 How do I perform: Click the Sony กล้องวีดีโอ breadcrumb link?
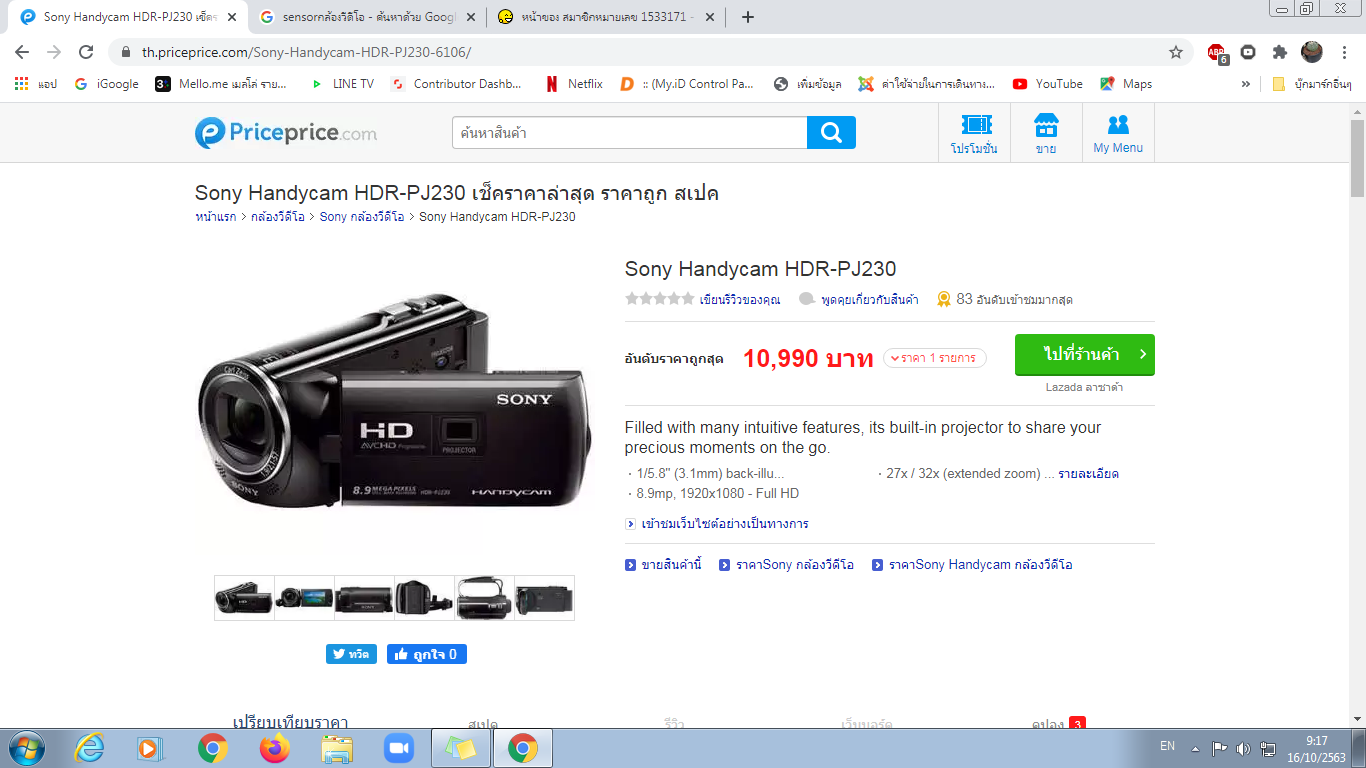coord(362,216)
